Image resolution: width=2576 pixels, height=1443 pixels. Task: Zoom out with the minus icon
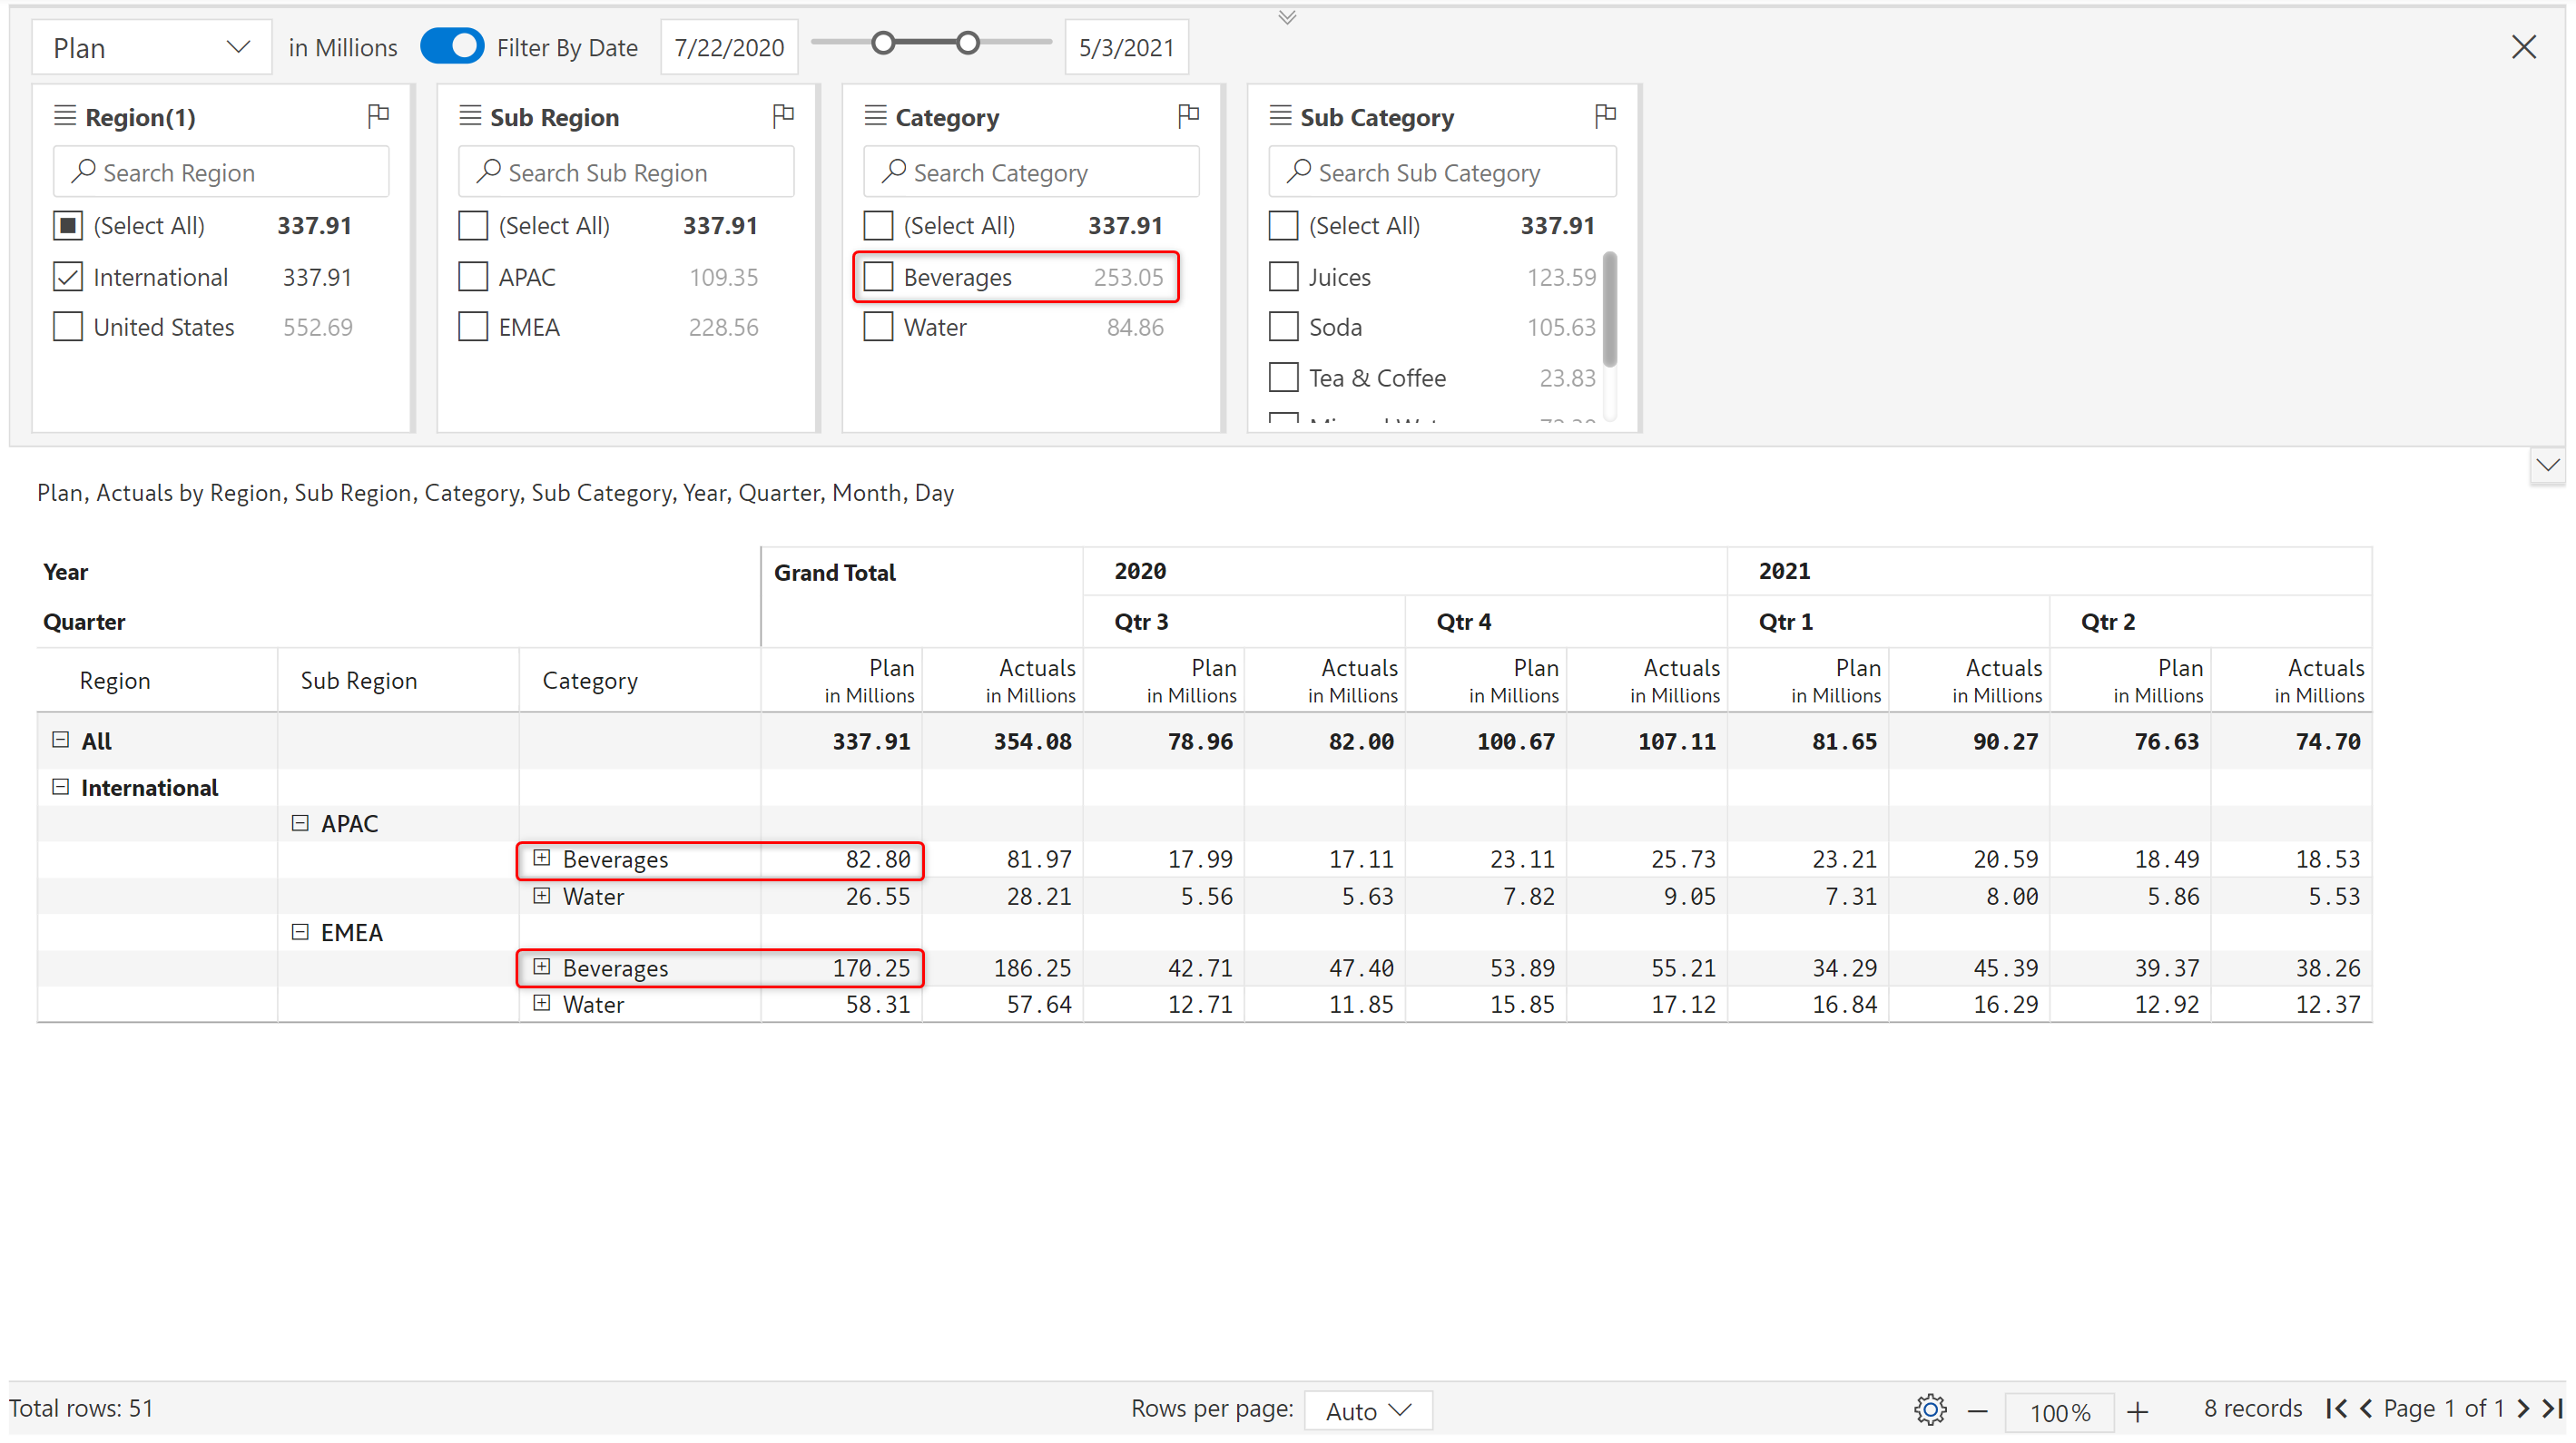pyautogui.click(x=1977, y=1411)
